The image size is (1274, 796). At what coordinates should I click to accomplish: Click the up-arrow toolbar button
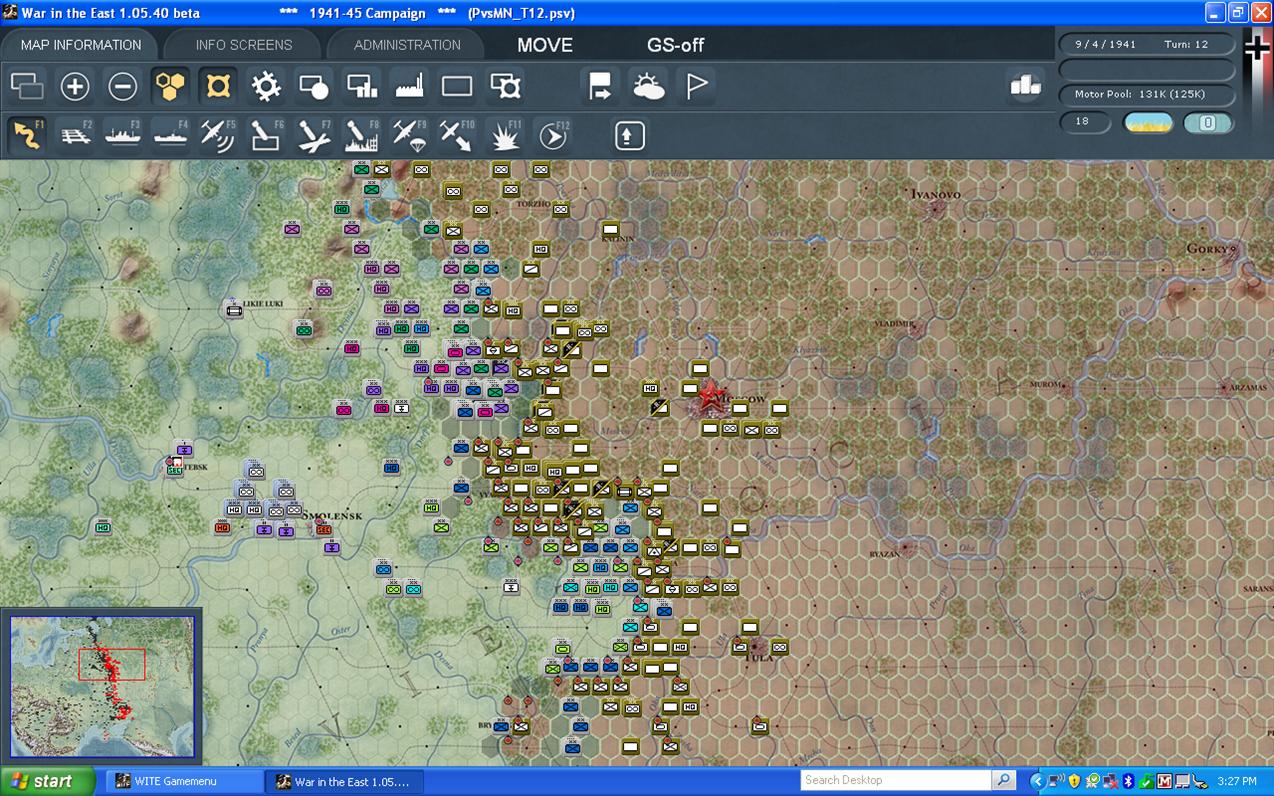click(x=629, y=135)
